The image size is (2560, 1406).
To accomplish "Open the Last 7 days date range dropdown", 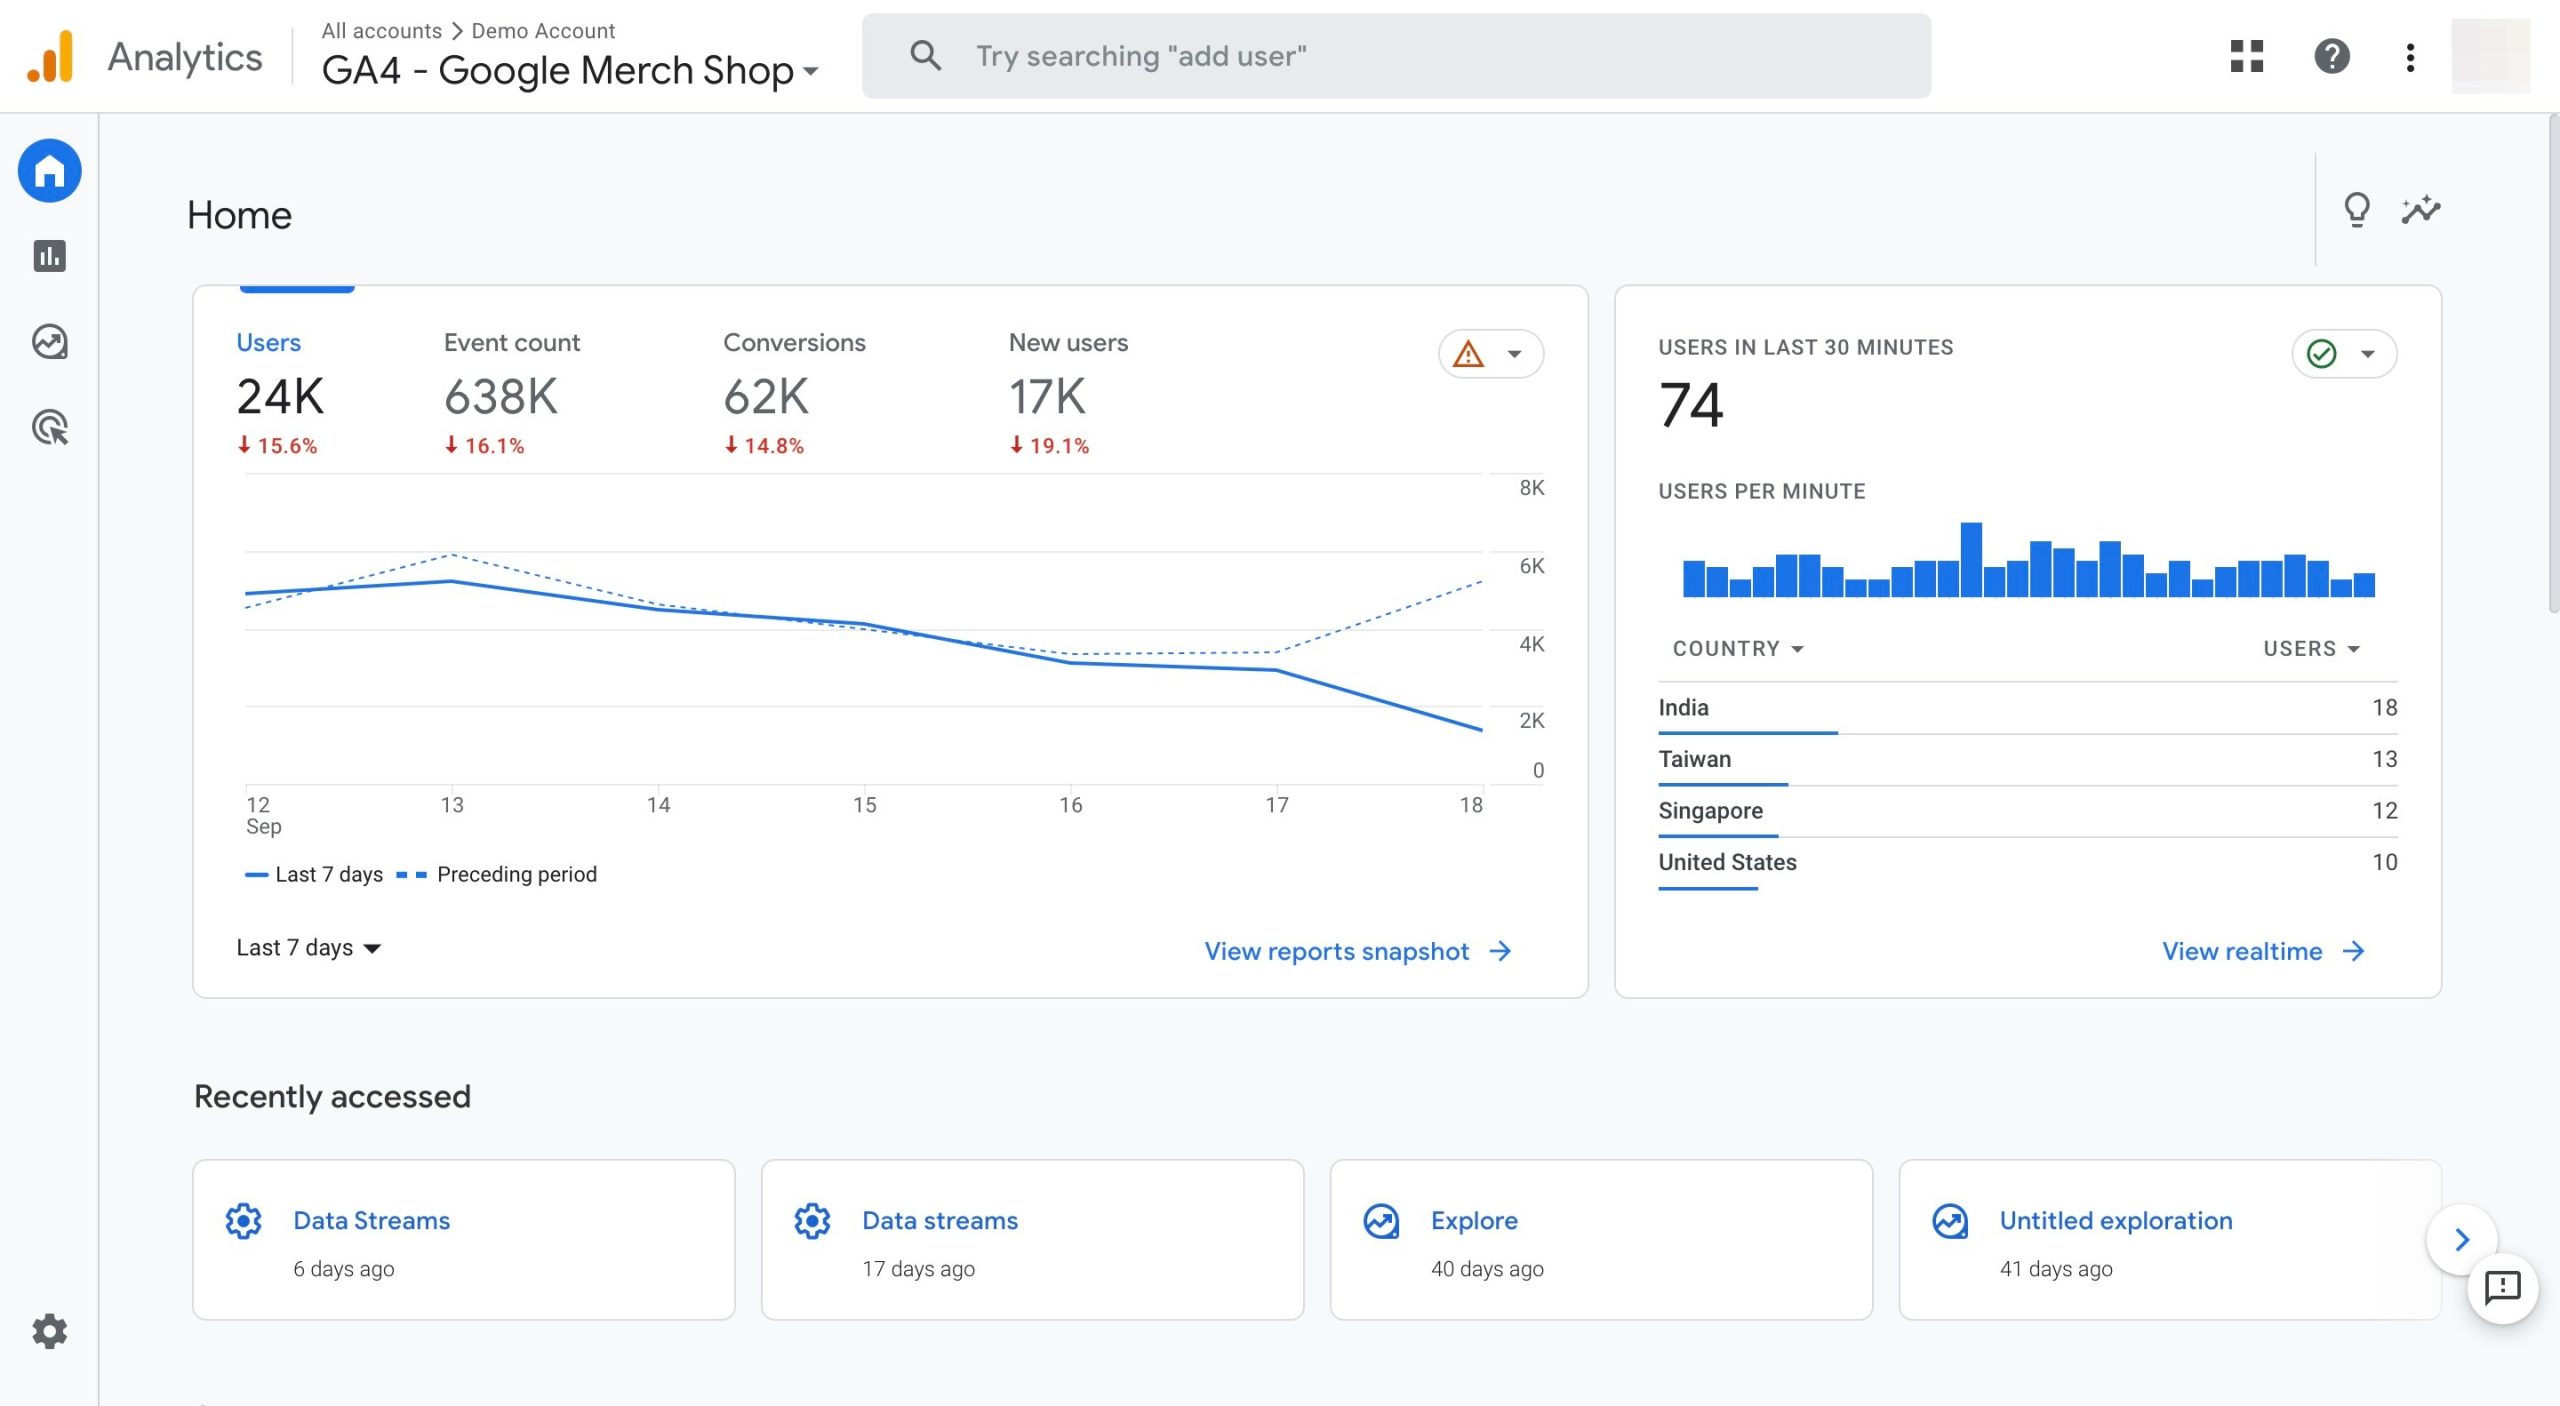I will click(x=308, y=948).
